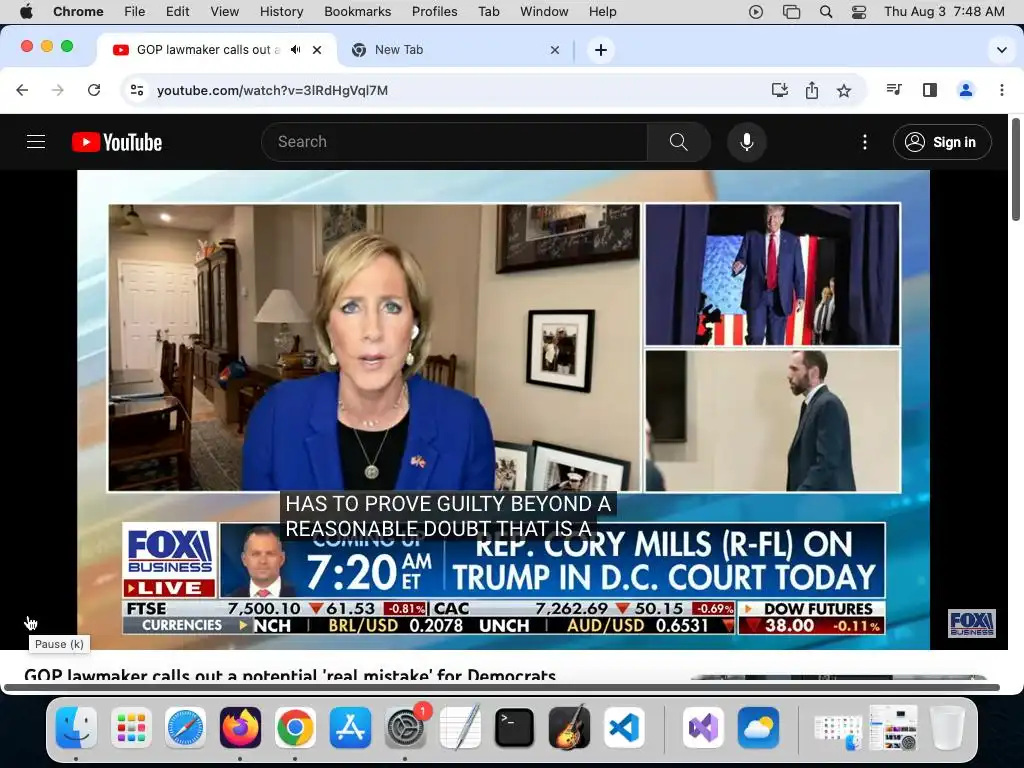The image size is (1024, 768).
Task: Open Safari from the Dock
Action: pos(185,727)
